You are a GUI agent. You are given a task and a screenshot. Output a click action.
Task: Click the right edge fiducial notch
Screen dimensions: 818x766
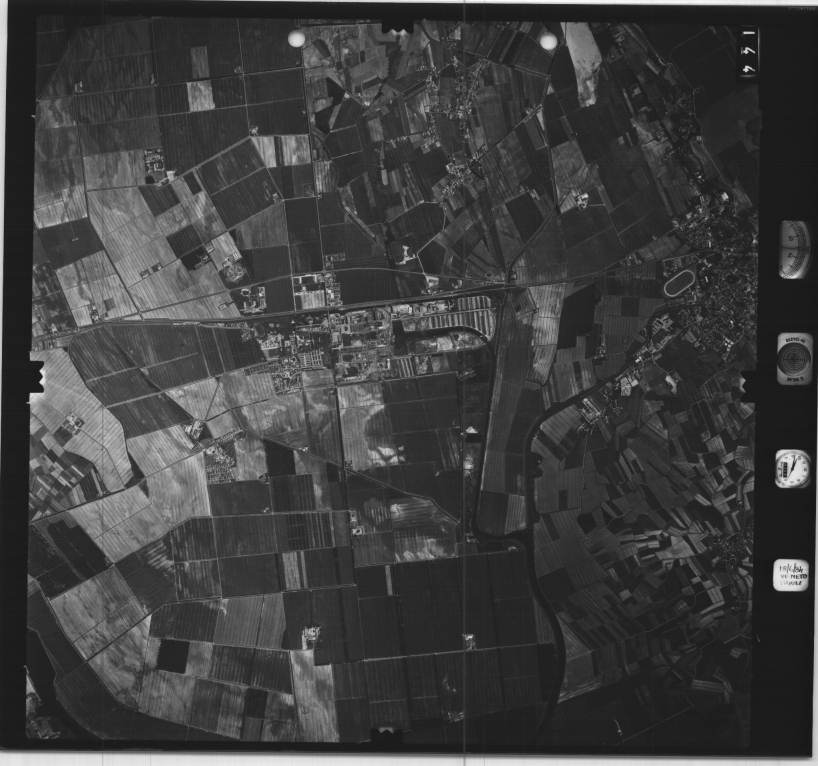pyautogui.click(x=748, y=385)
